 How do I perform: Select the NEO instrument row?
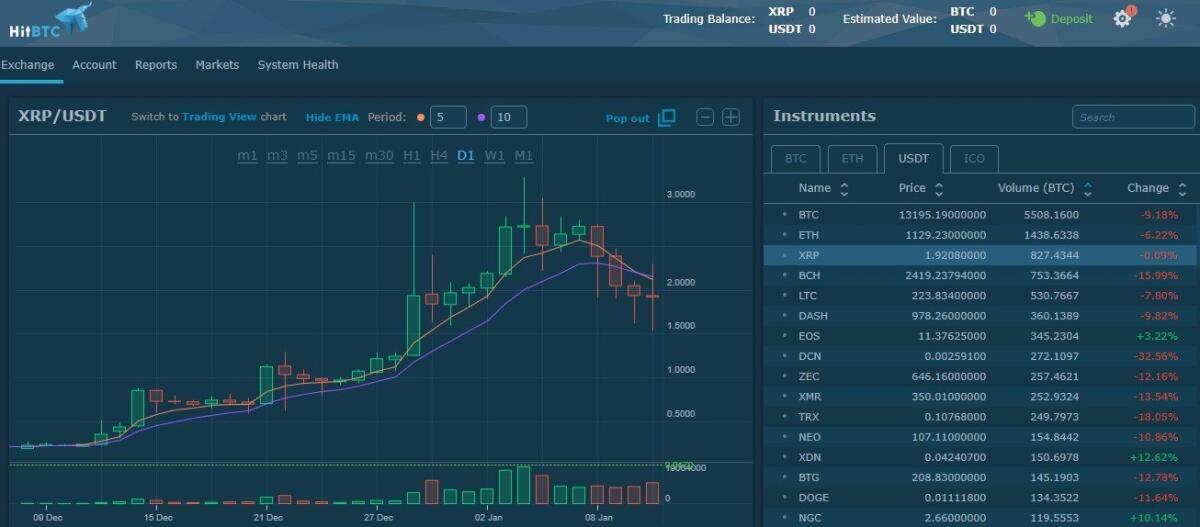point(981,437)
